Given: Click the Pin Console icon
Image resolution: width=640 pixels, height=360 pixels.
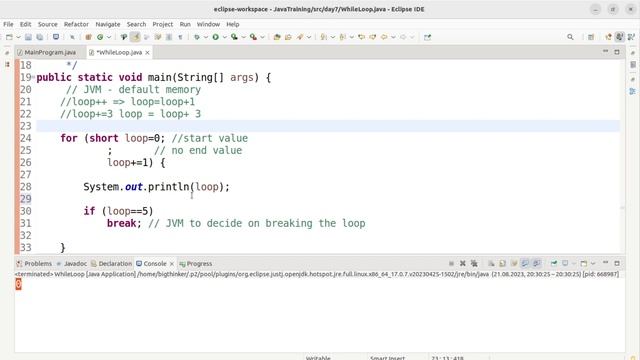Looking at the screenshot, I should (554, 264).
